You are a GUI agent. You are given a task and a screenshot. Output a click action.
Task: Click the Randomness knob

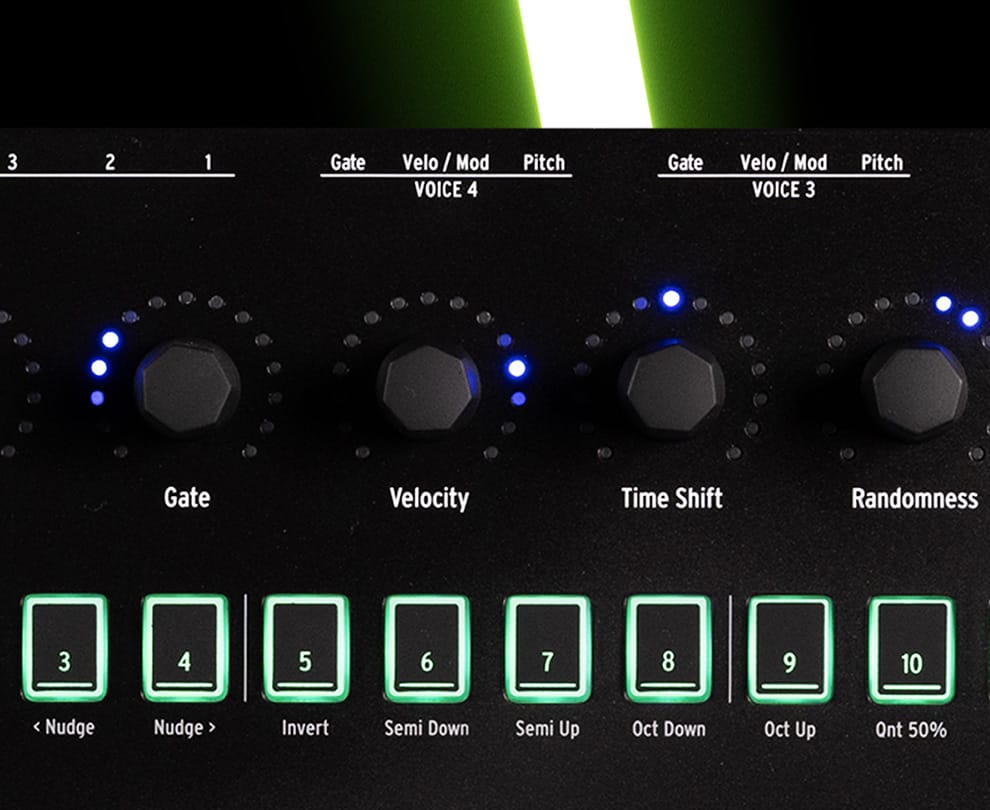click(914, 390)
